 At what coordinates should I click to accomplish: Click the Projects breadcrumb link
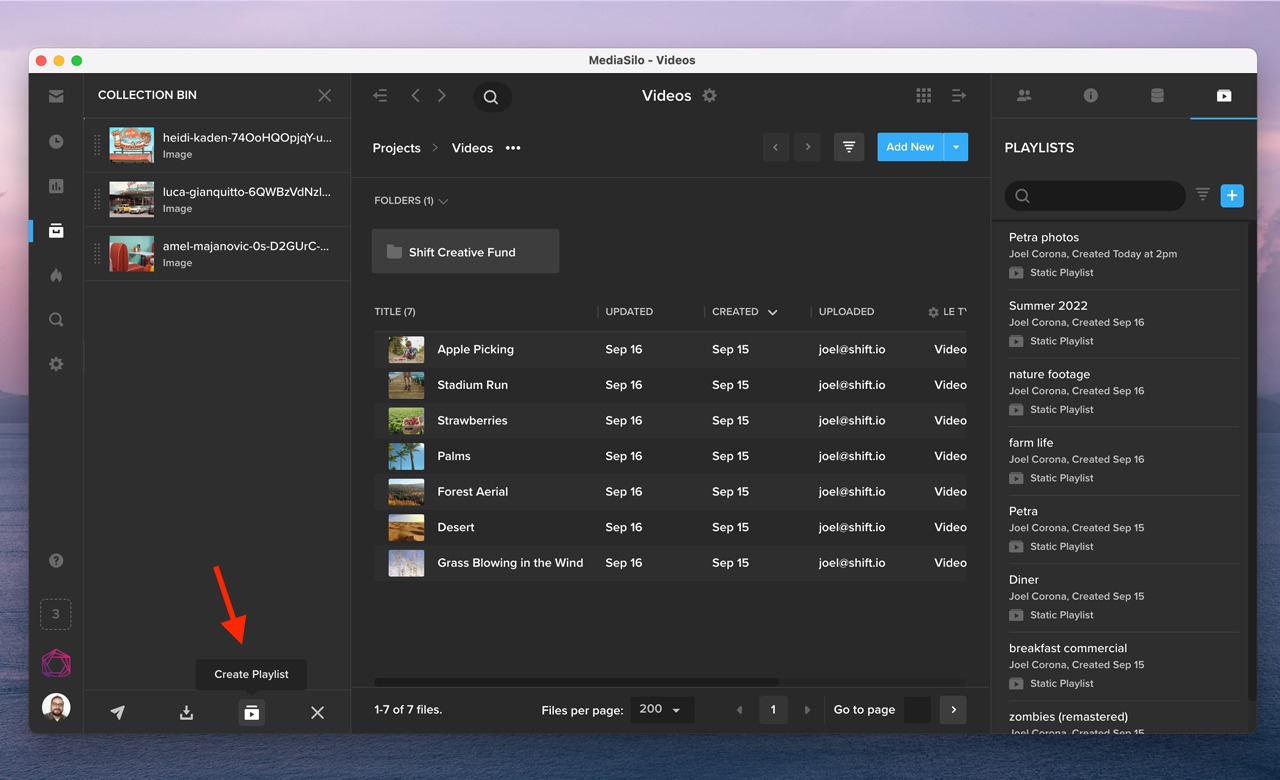(x=396, y=148)
